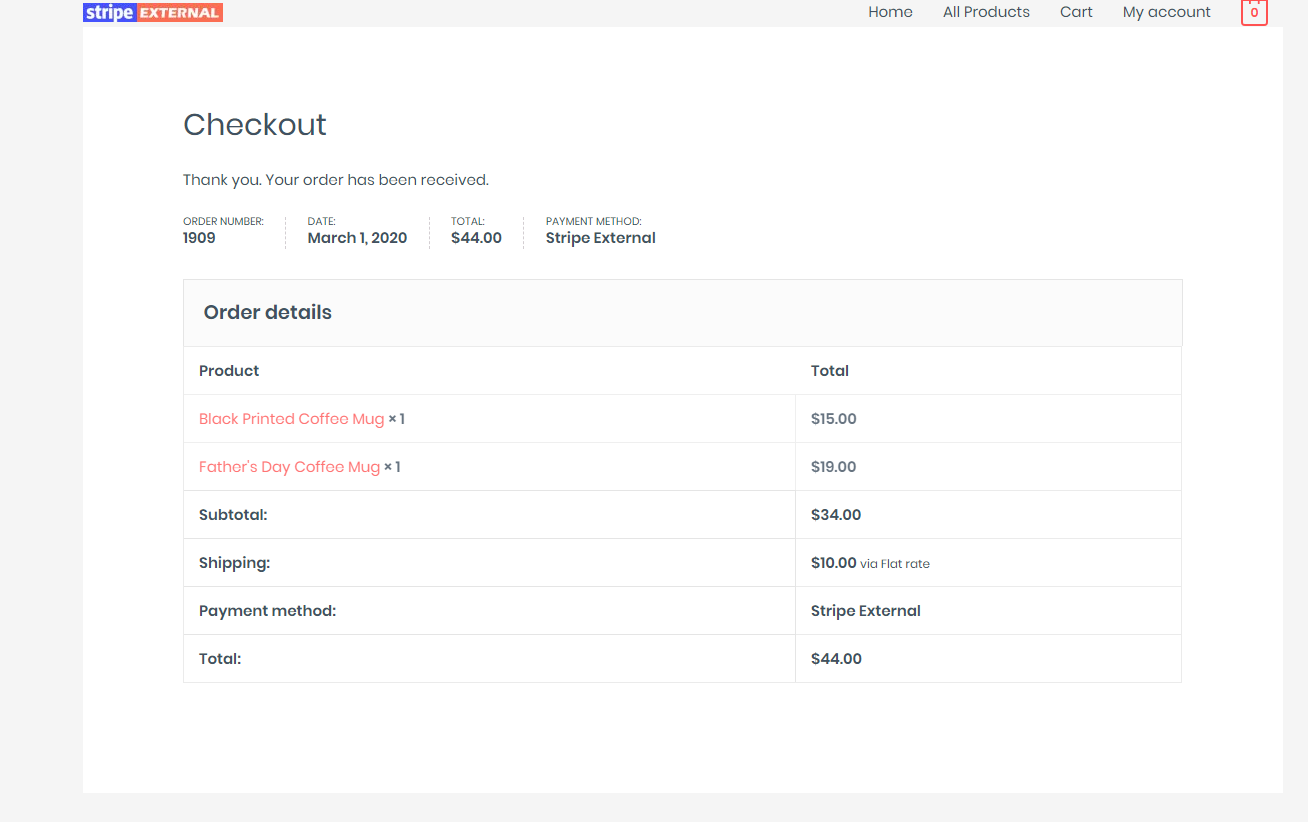Select the Product column header
Viewport: 1308px width, 822px height.
pyautogui.click(x=229, y=371)
